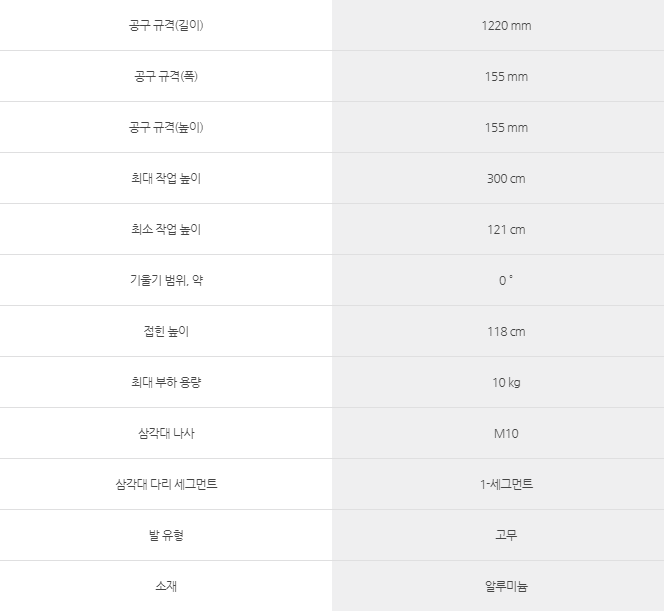The height and width of the screenshot is (611, 664).
Task: Click the 1220 mm value
Action: (x=506, y=26)
